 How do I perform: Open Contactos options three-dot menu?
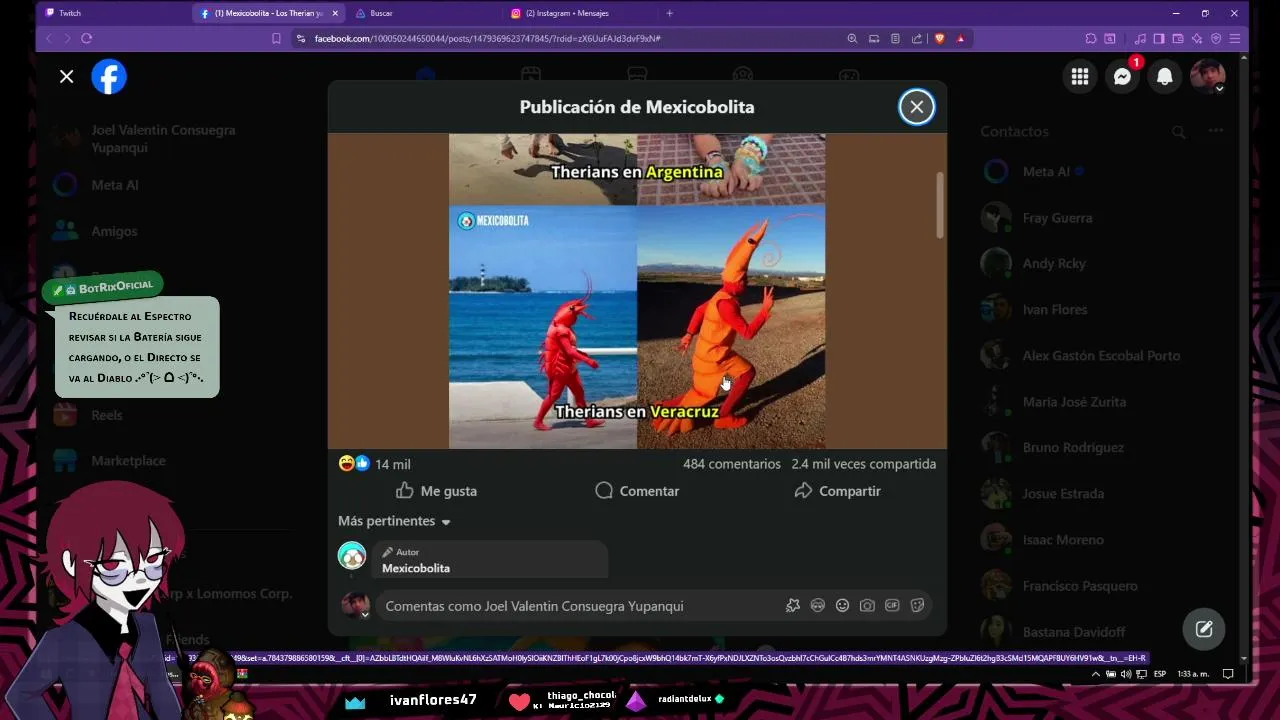tap(1215, 131)
